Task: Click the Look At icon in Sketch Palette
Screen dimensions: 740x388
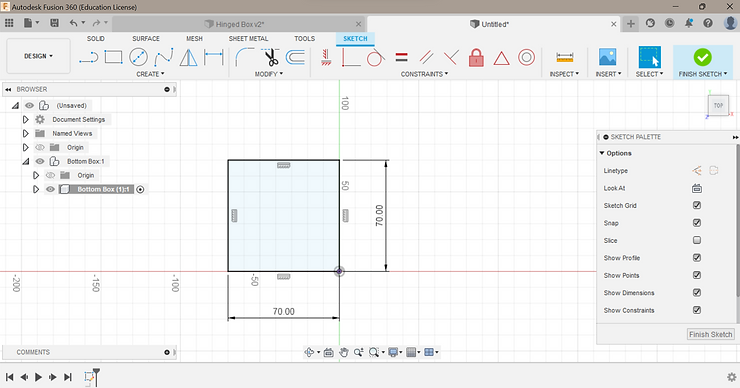Action: point(697,188)
